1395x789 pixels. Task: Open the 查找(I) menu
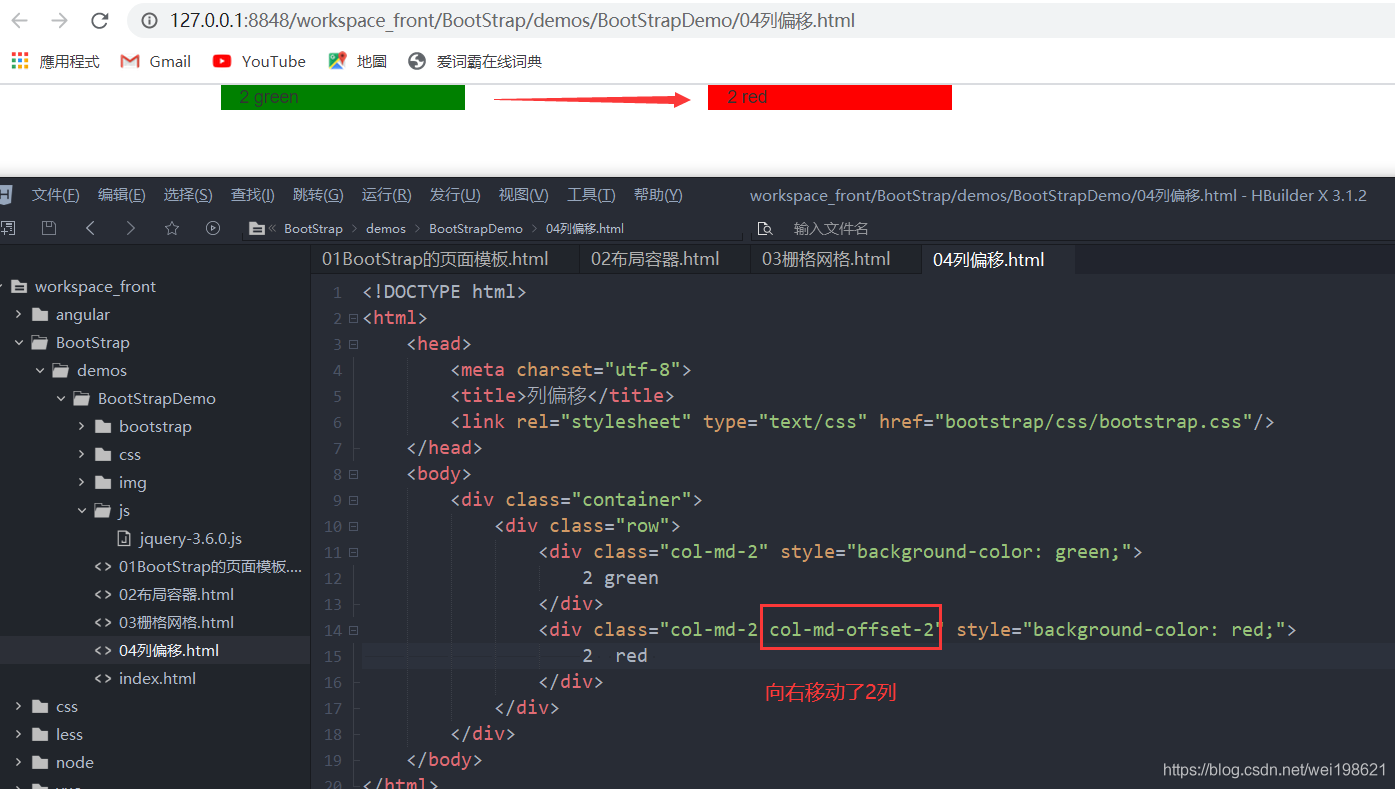[x=252, y=195]
